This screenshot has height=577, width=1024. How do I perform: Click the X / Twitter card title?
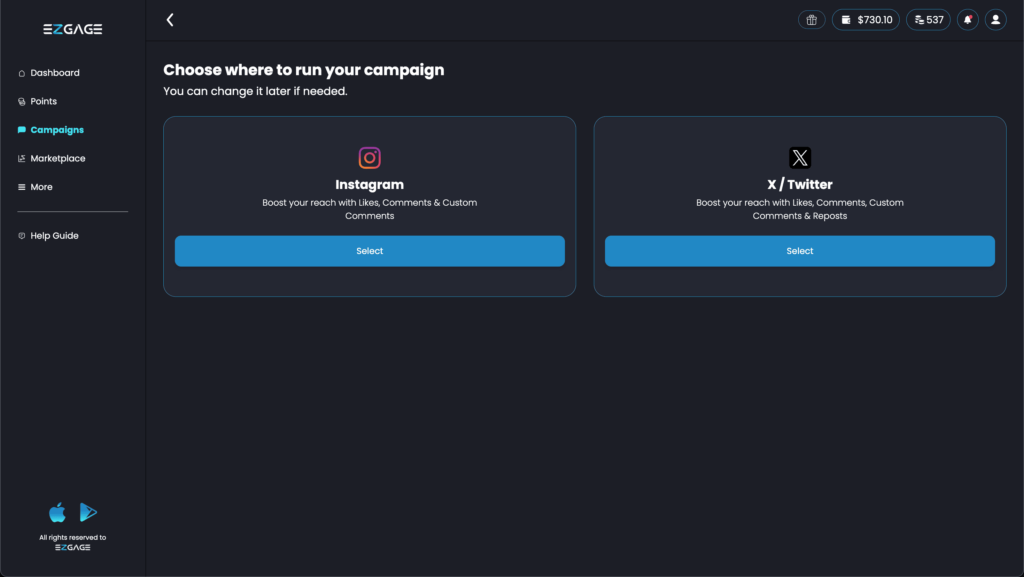[x=800, y=185]
